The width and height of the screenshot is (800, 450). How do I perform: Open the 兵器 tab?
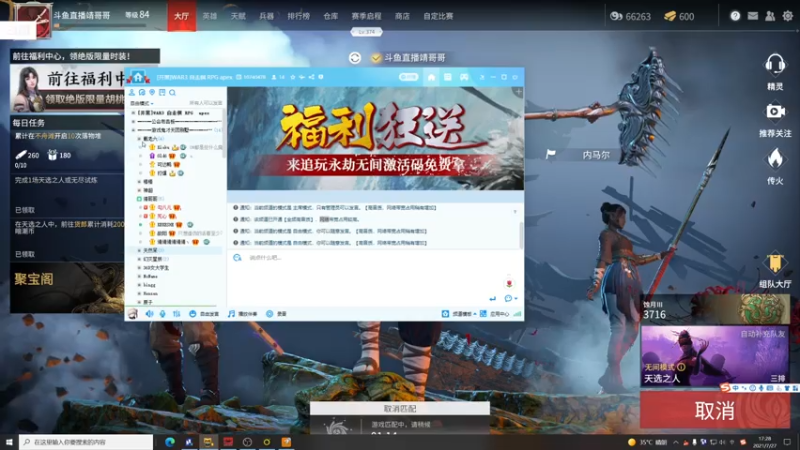click(267, 16)
